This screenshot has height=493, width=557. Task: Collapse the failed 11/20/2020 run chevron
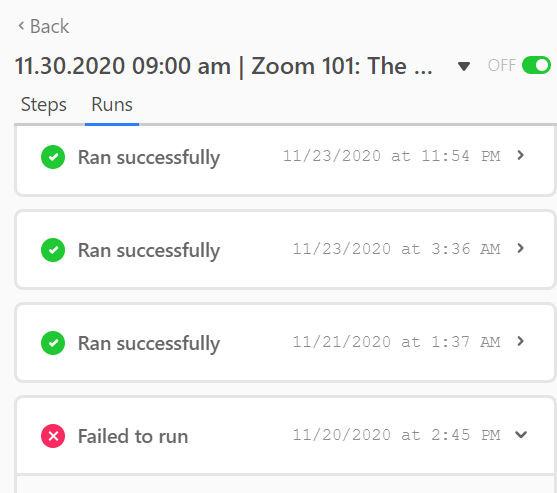coord(521,434)
